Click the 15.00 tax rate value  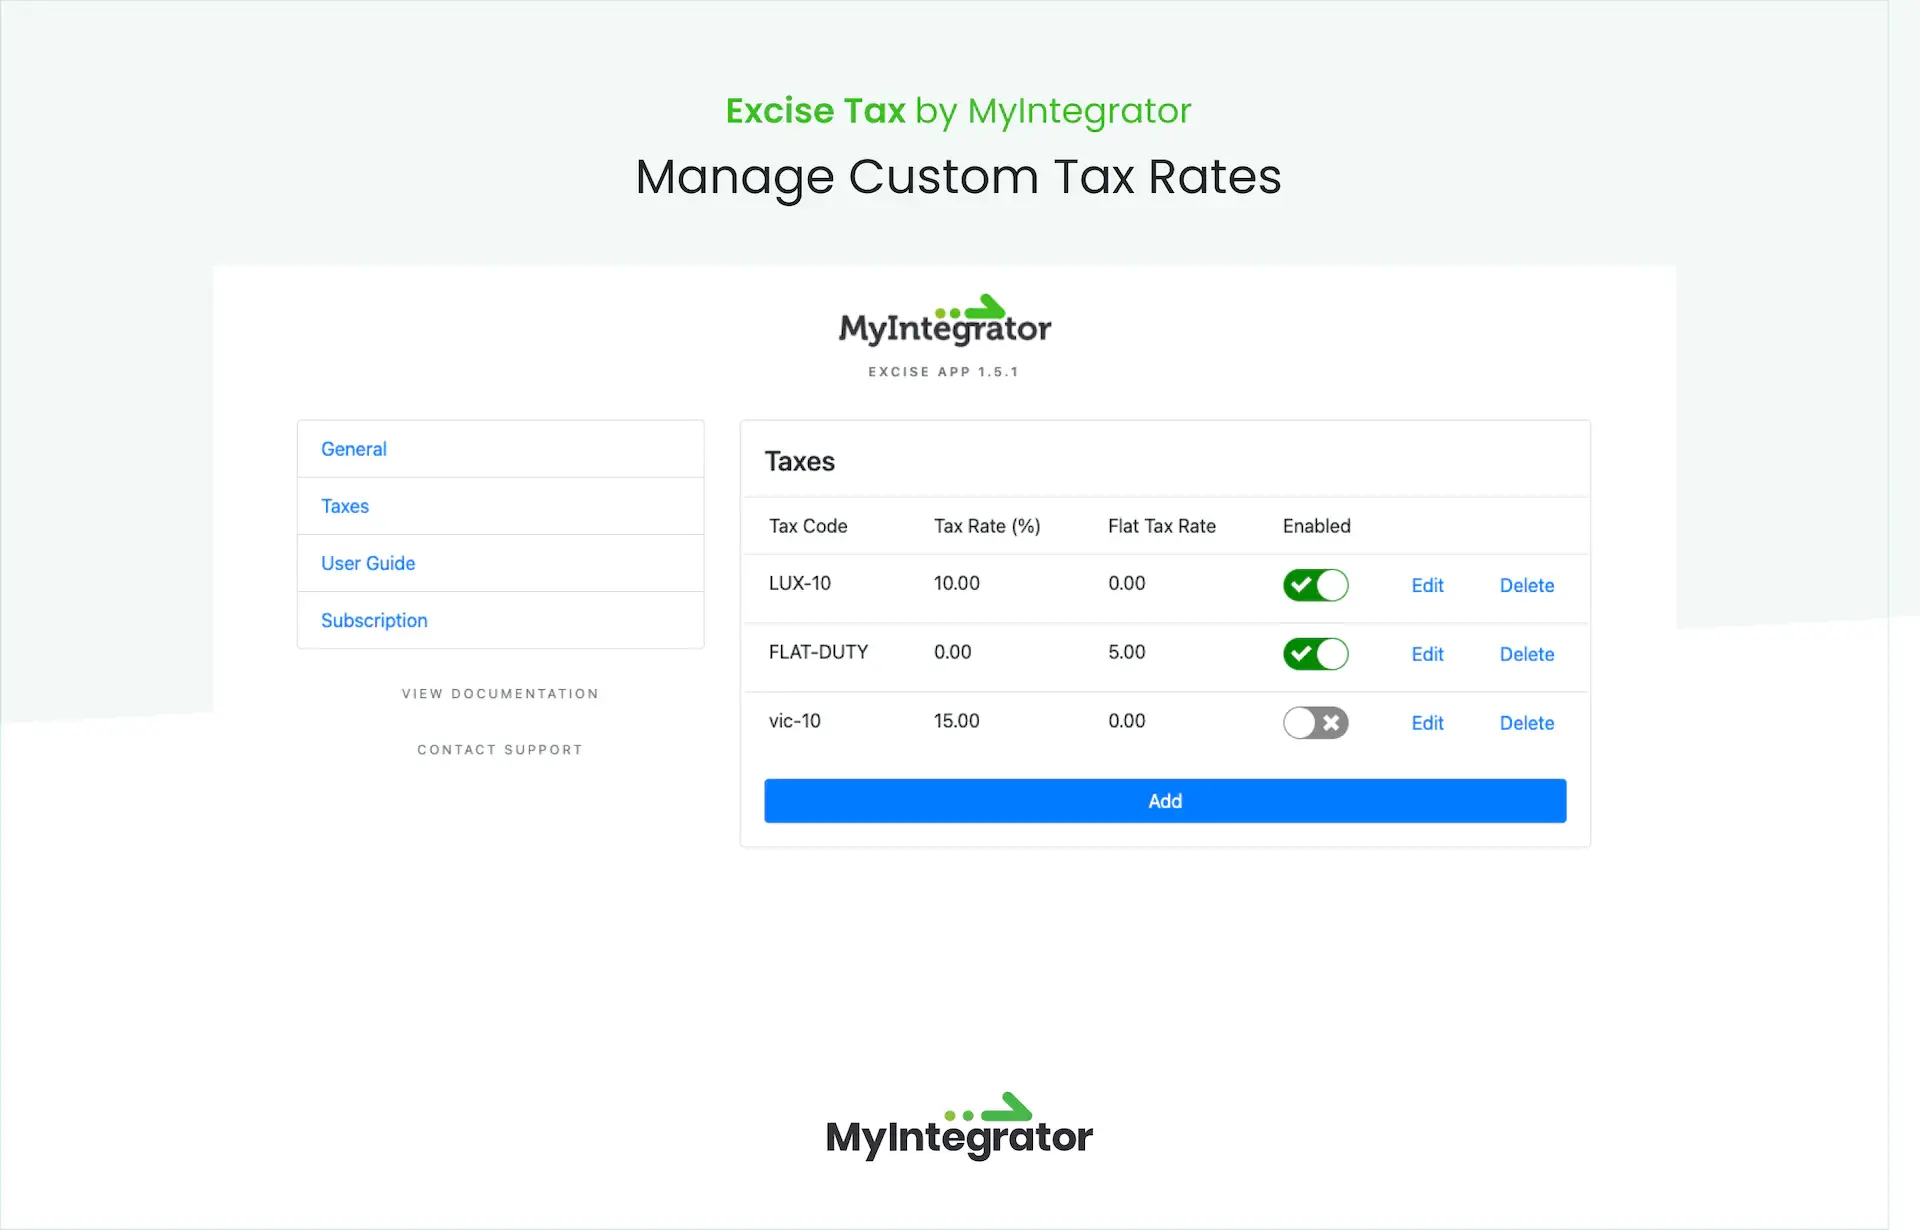[957, 721]
